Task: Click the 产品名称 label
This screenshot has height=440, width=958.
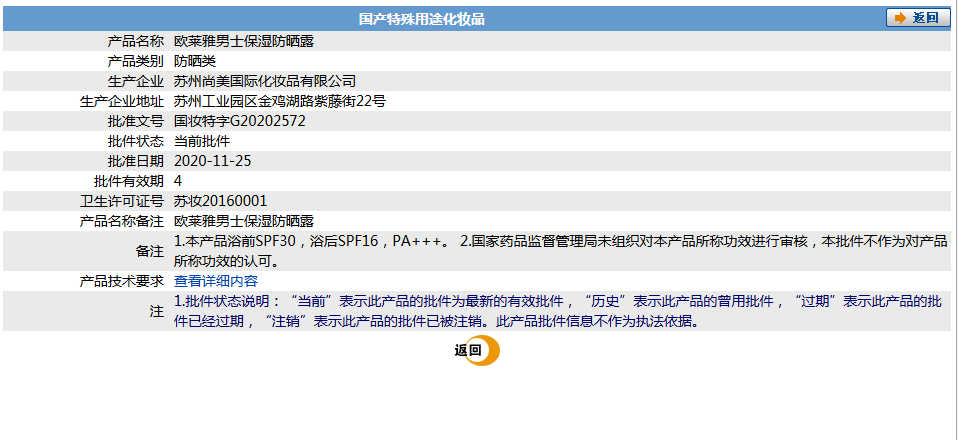Action: tap(136, 42)
